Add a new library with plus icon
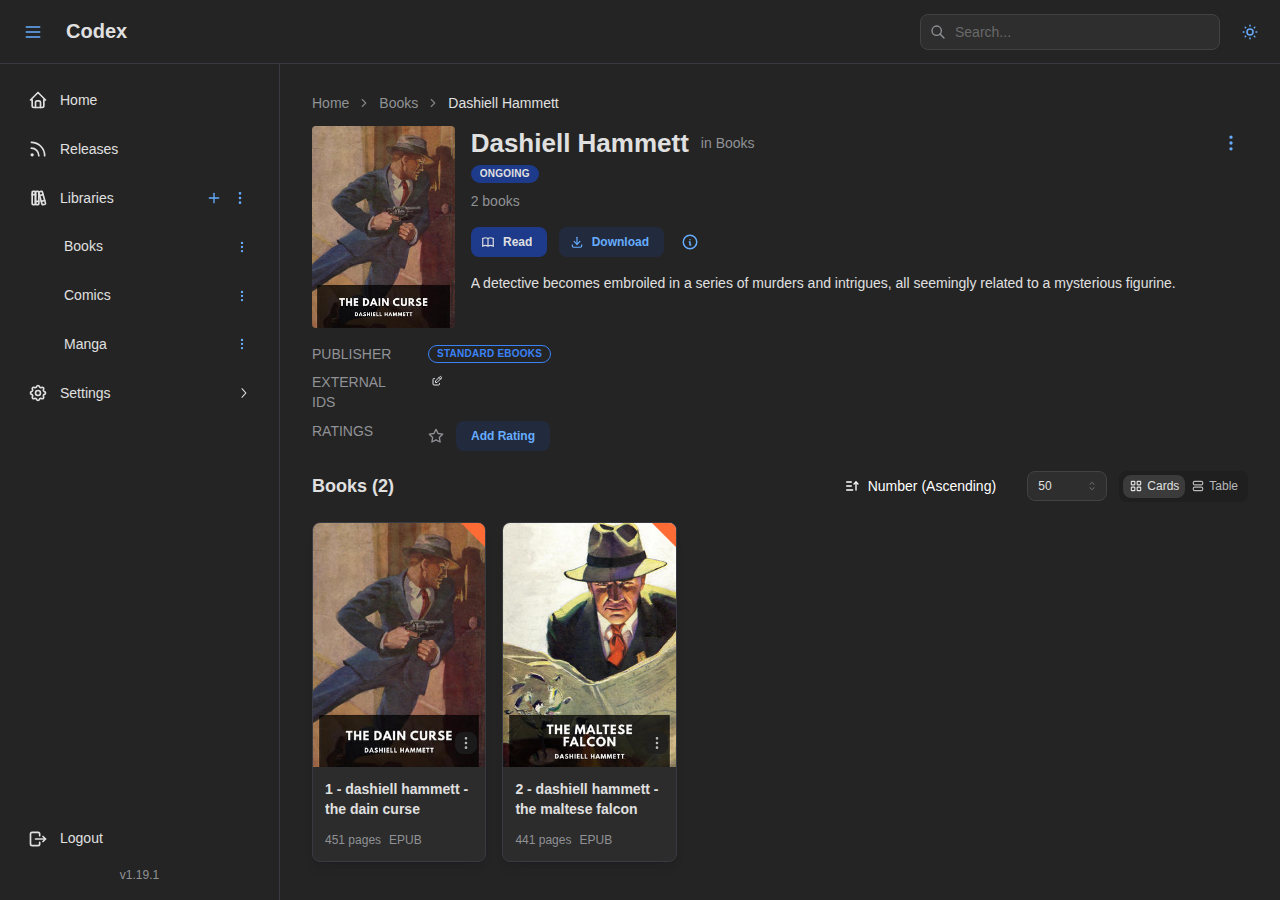The image size is (1280, 900). coord(213,198)
